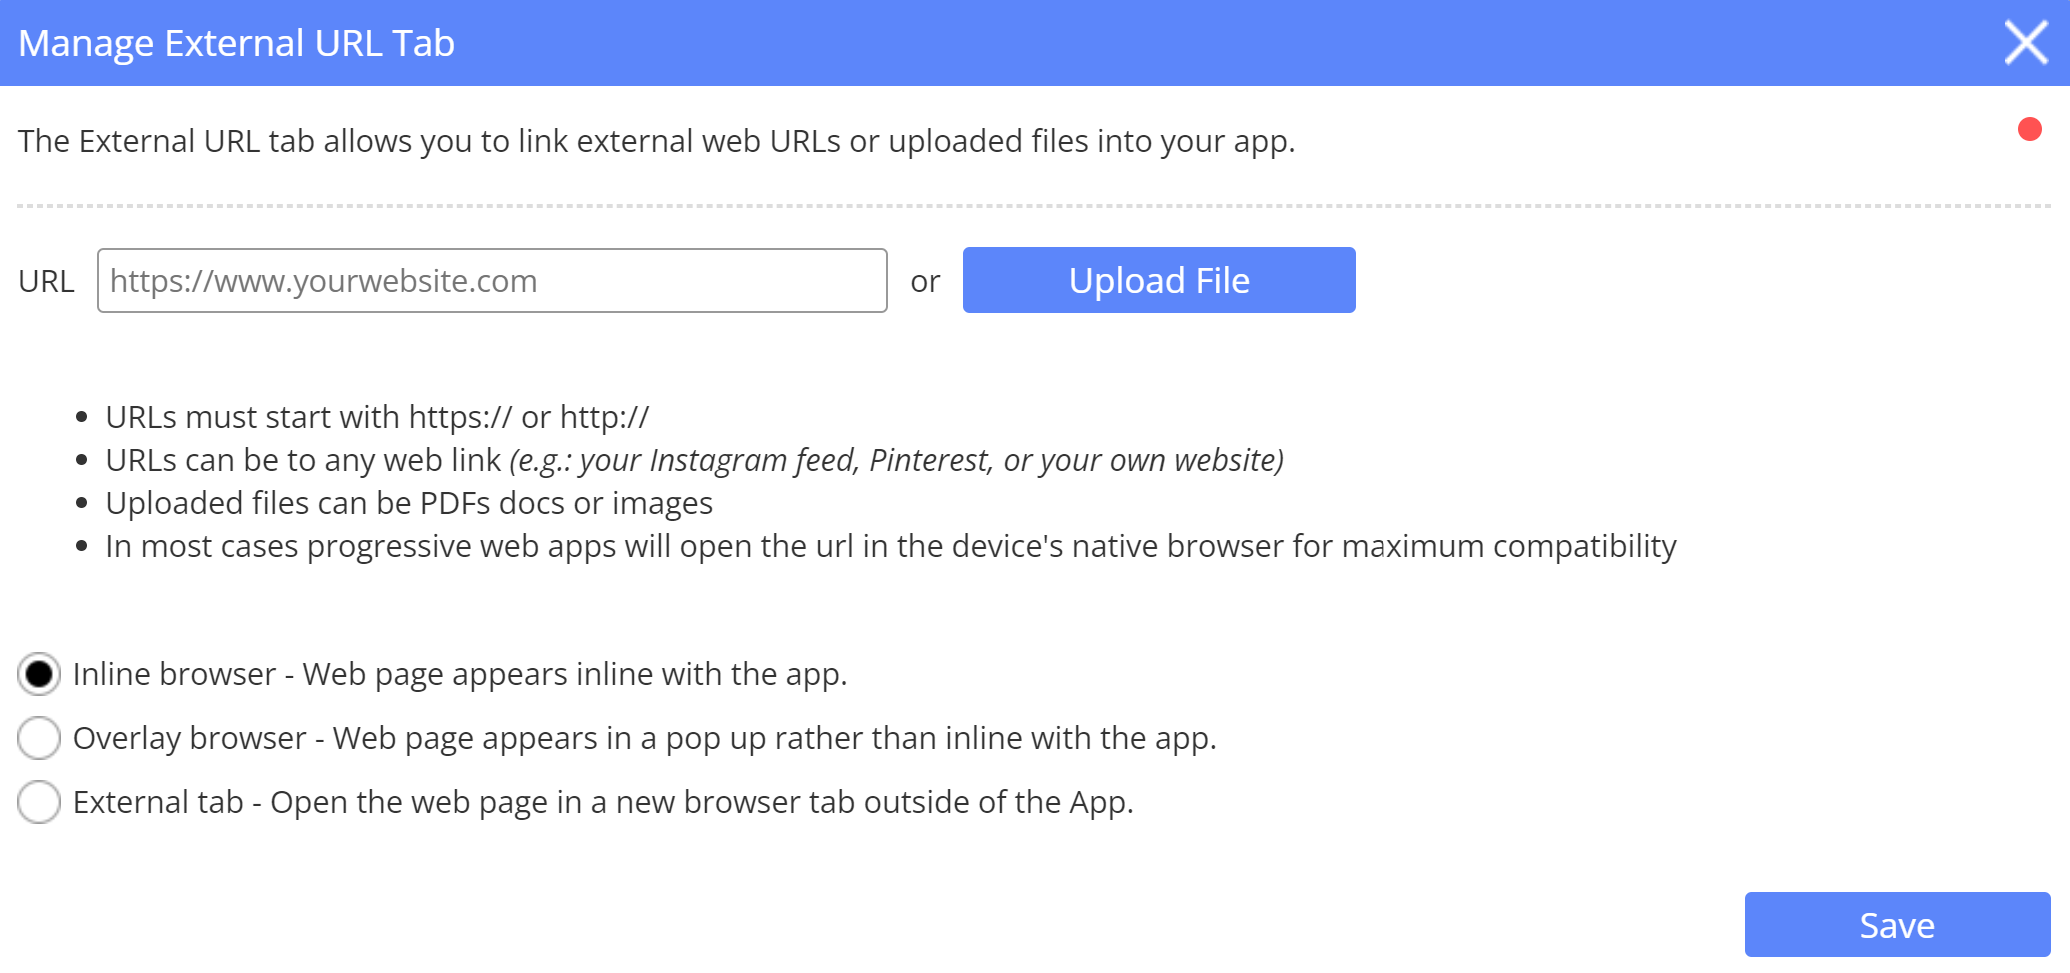Choose the Overlay browser radio button
Image resolution: width=2070 pixels, height=973 pixels.
click(x=39, y=739)
